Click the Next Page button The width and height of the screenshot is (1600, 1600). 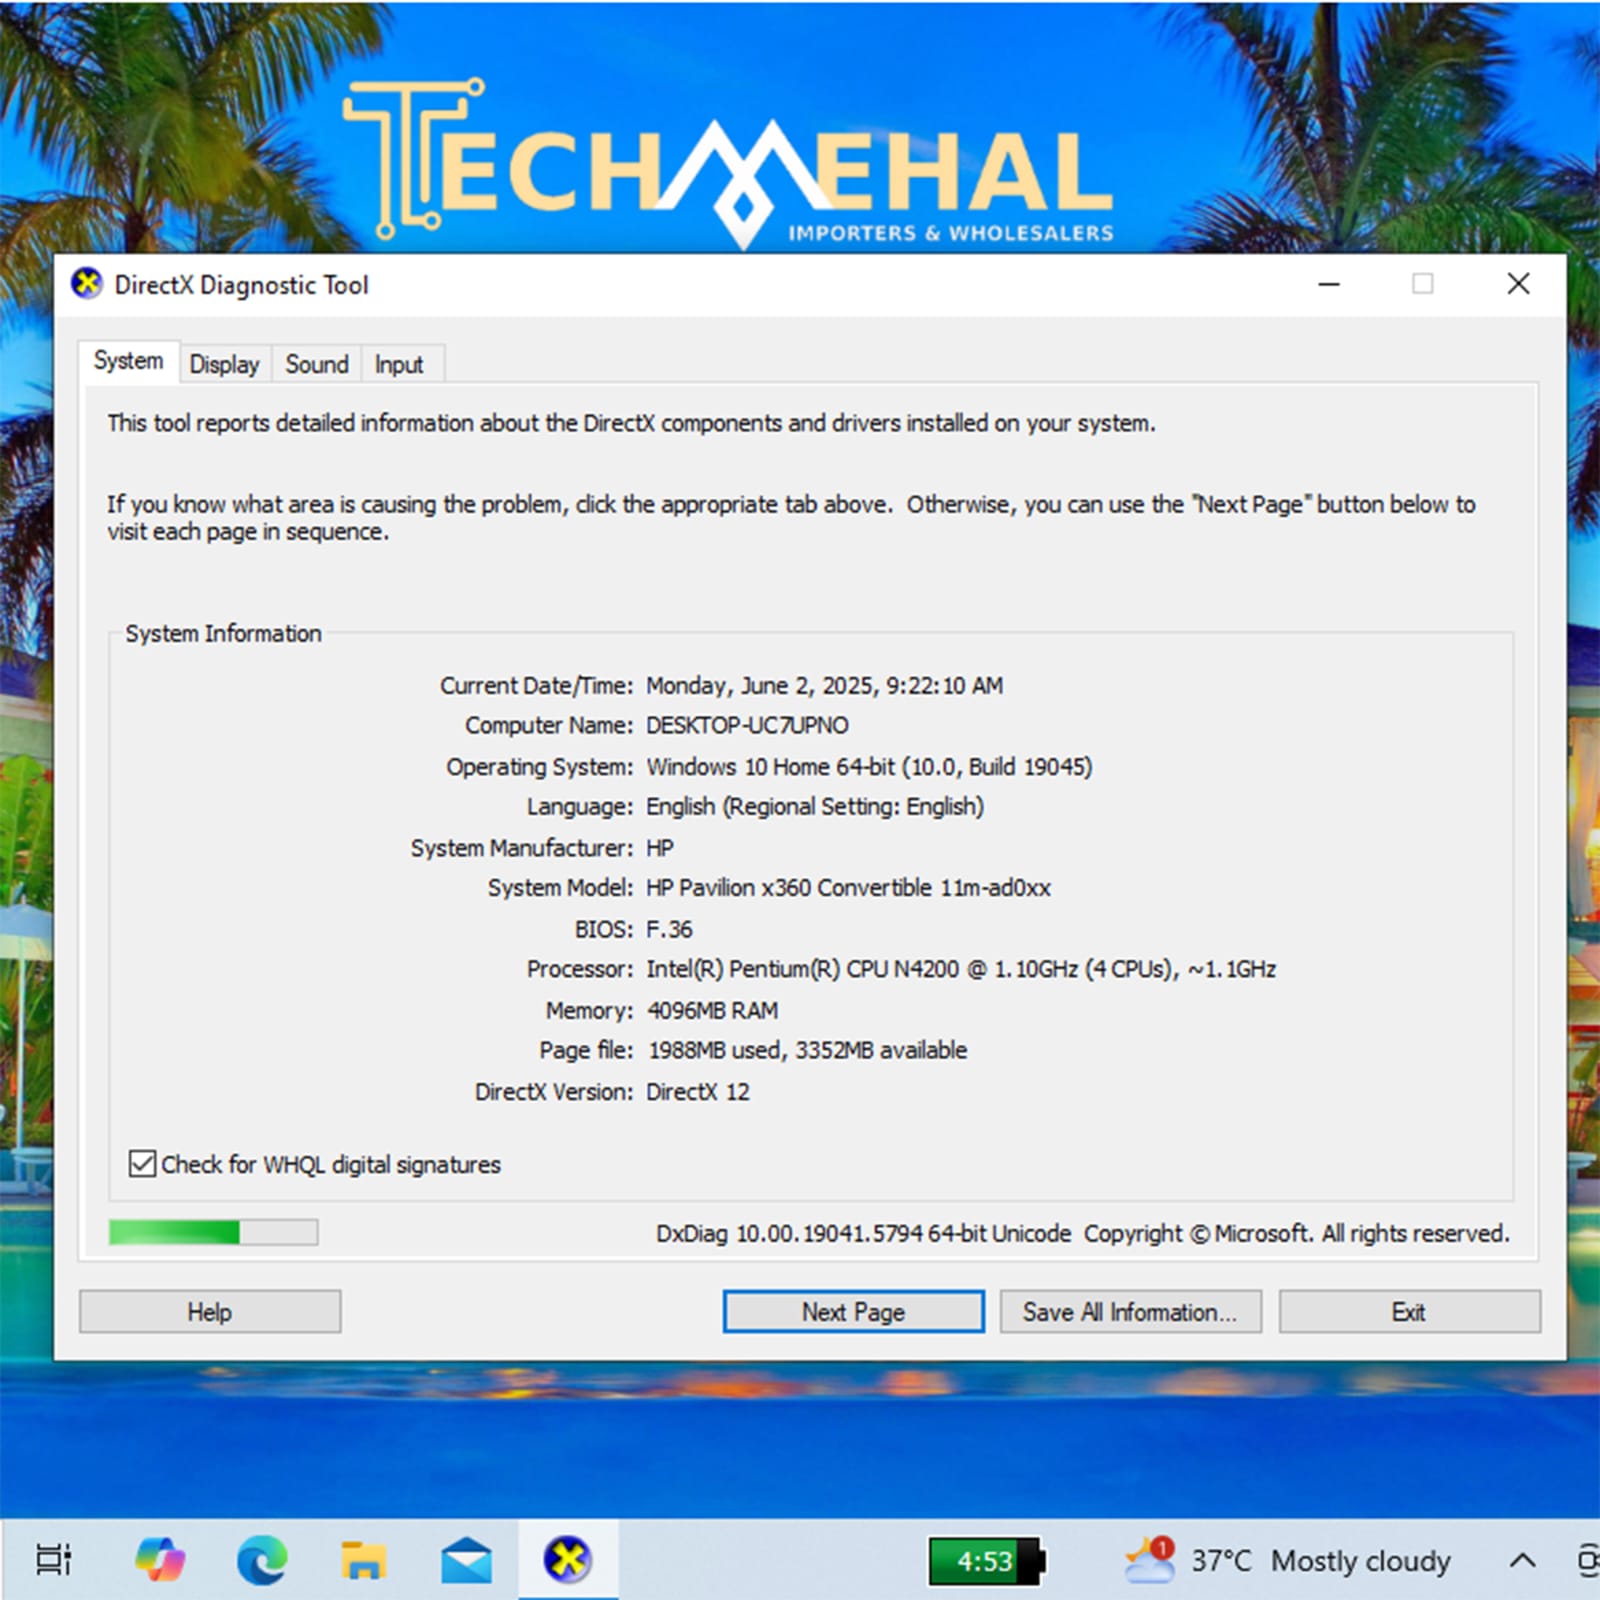pyautogui.click(x=853, y=1311)
